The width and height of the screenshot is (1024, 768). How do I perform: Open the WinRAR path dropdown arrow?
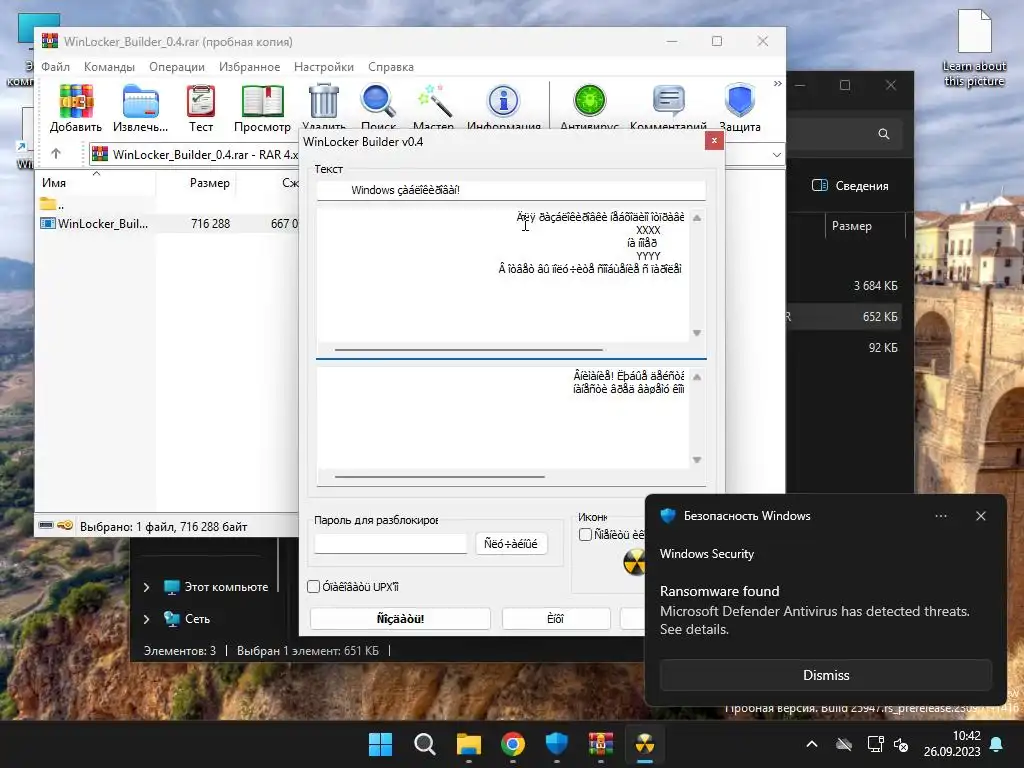click(x=776, y=155)
